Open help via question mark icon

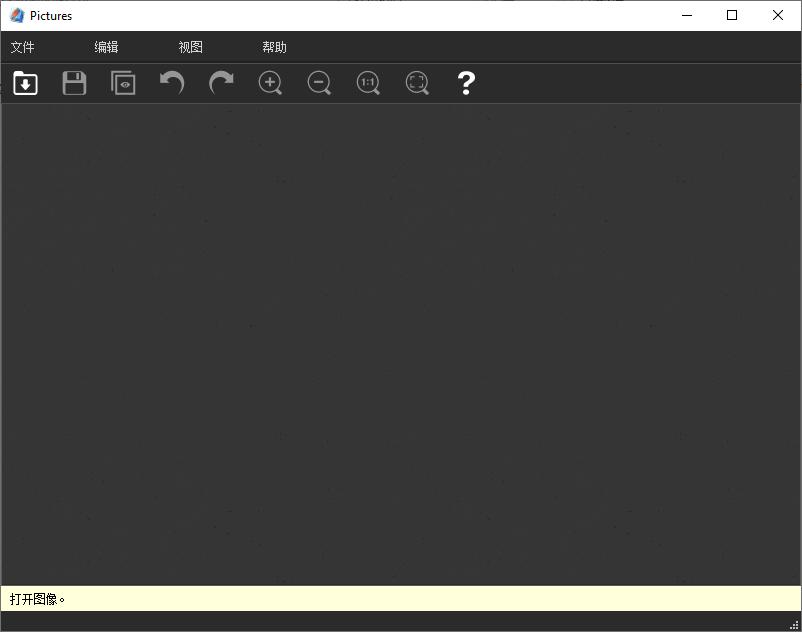click(x=466, y=83)
